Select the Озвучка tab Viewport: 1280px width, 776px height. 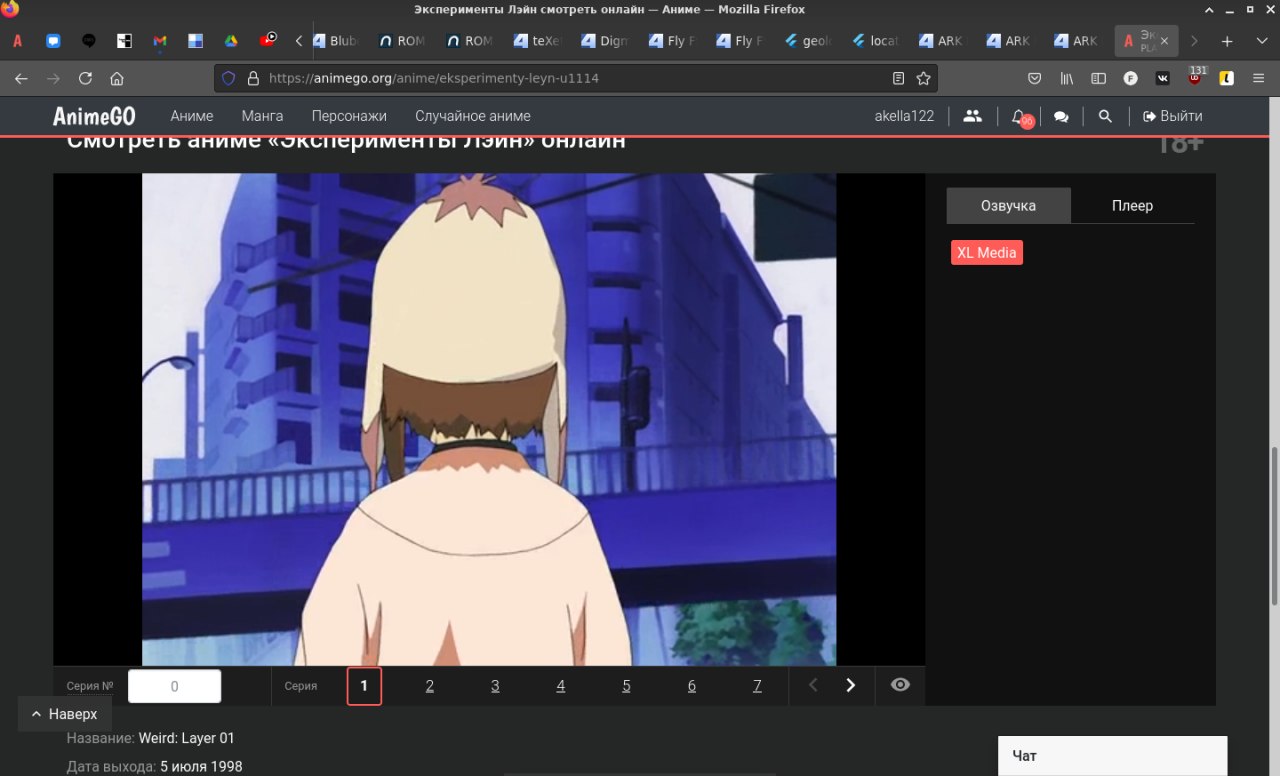(x=1009, y=205)
